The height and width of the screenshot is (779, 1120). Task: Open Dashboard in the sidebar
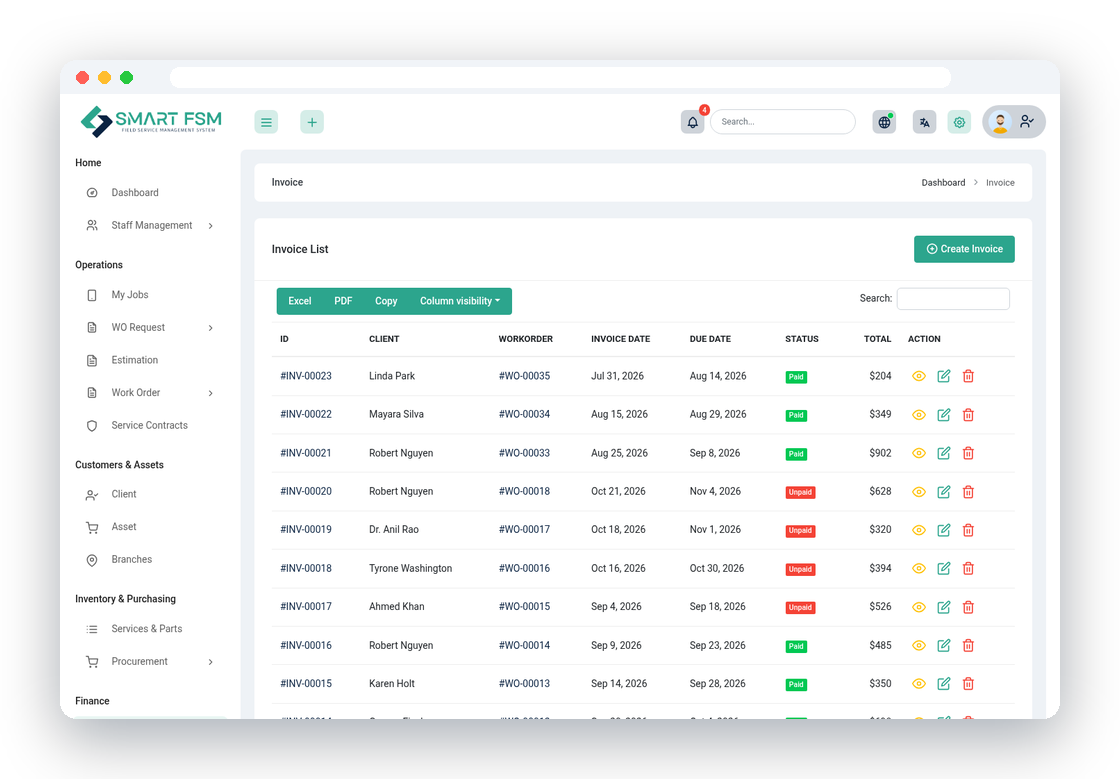(x=135, y=193)
